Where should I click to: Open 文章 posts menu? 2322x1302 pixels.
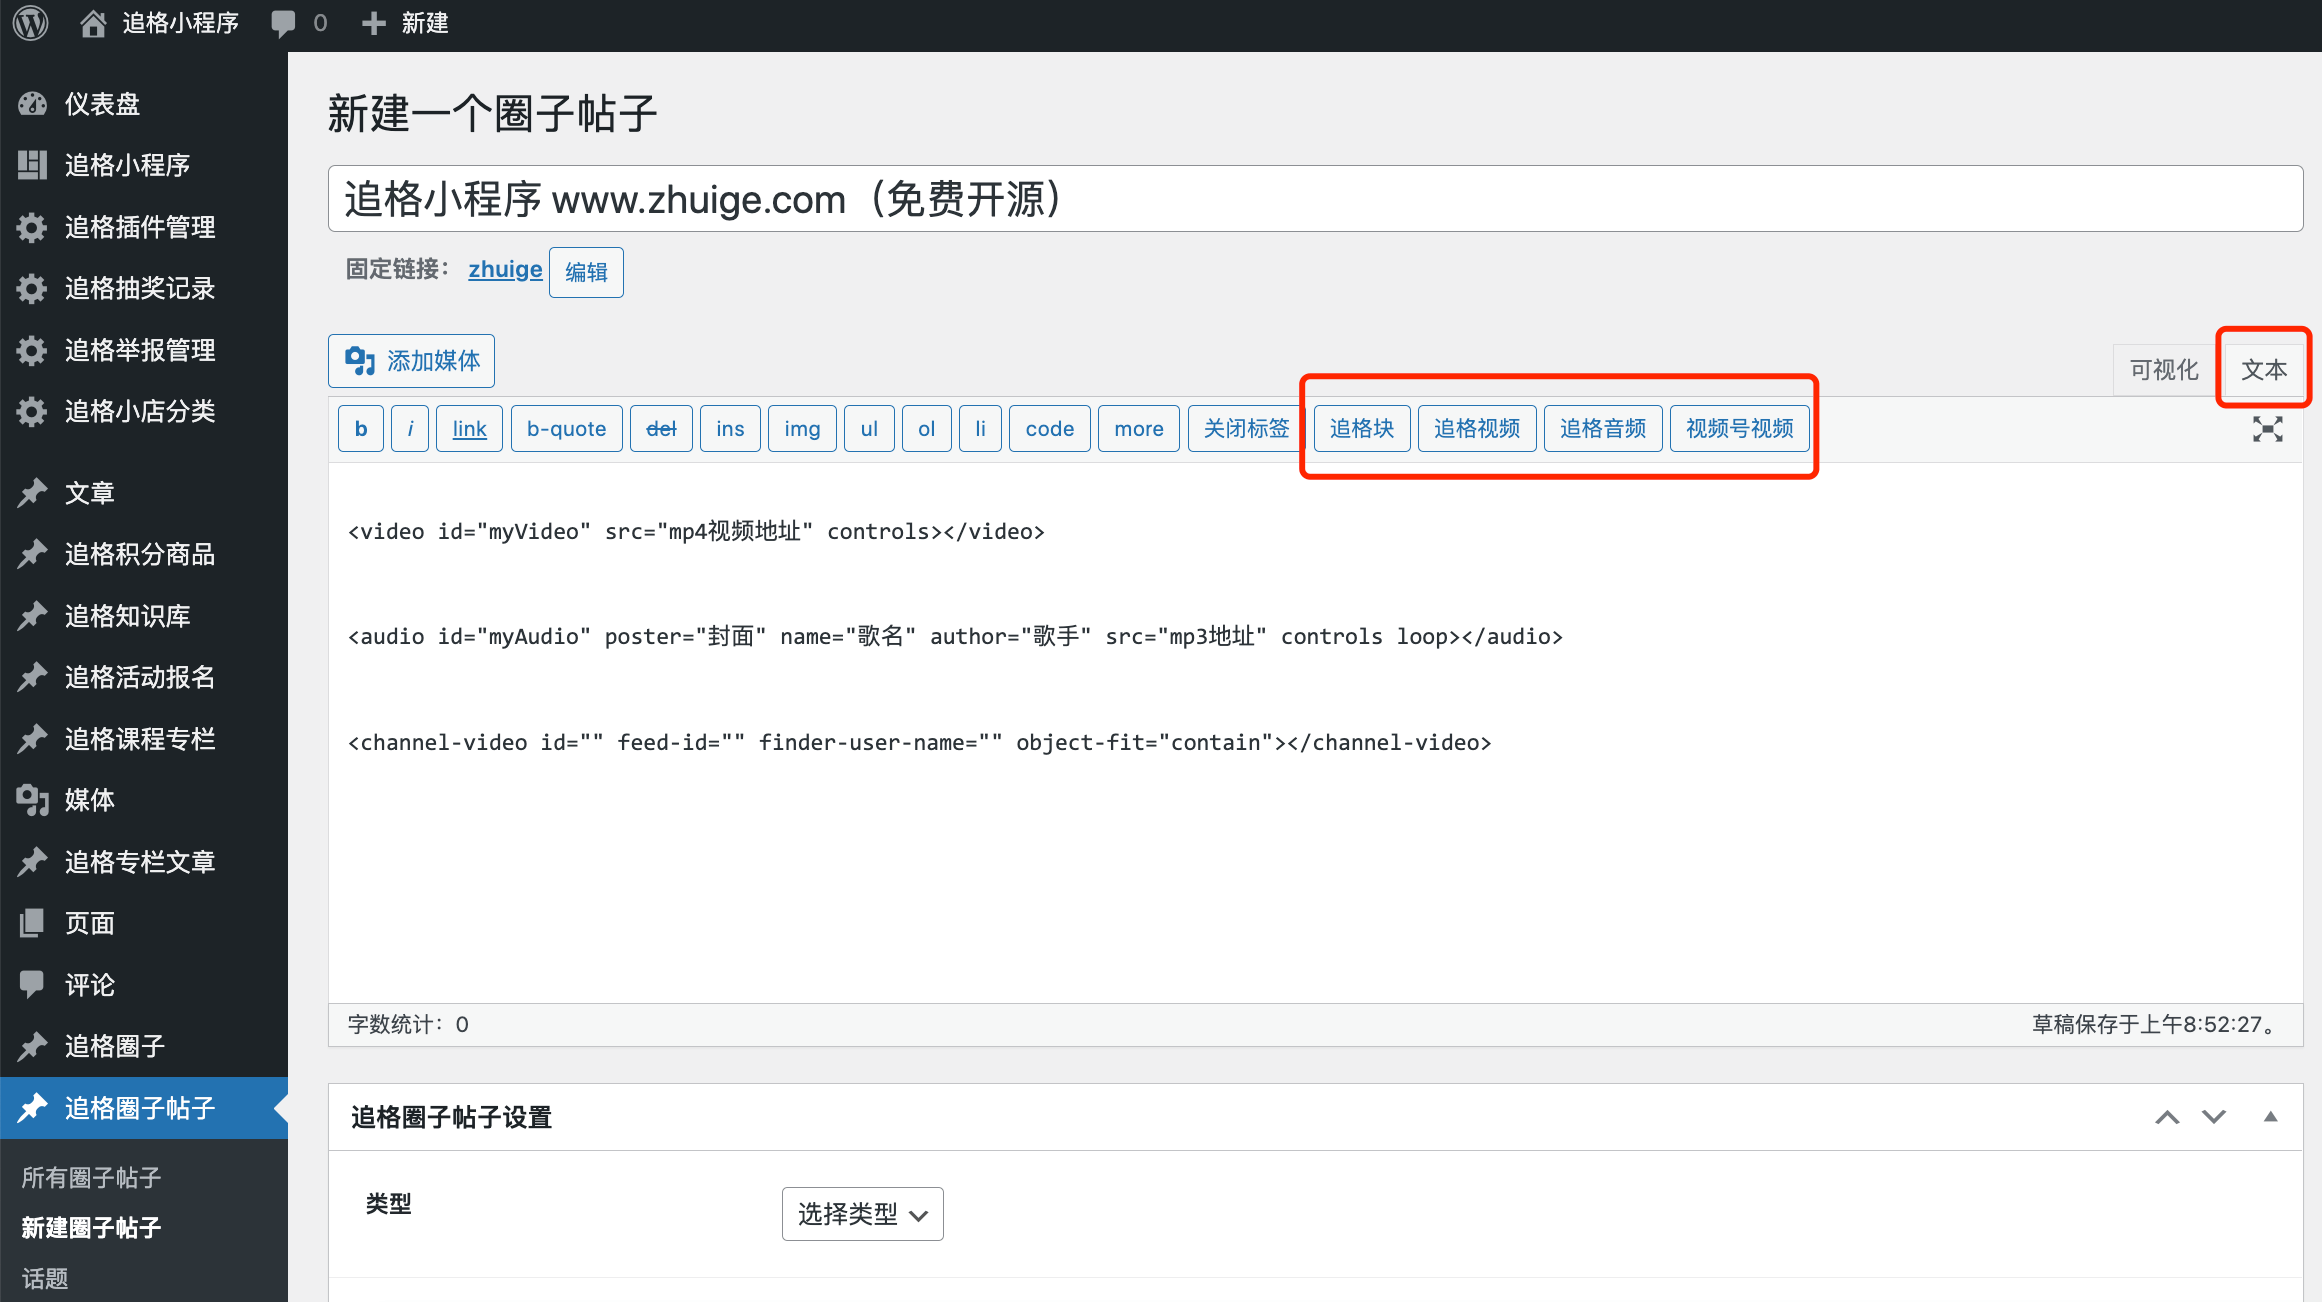tap(144, 493)
